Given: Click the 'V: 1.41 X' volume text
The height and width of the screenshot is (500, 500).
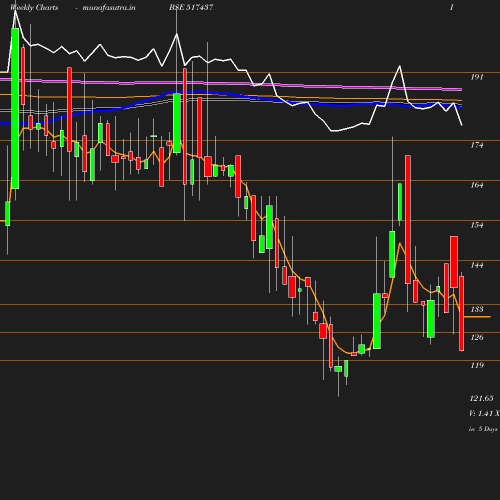Looking at the screenshot, I should coord(484,414).
